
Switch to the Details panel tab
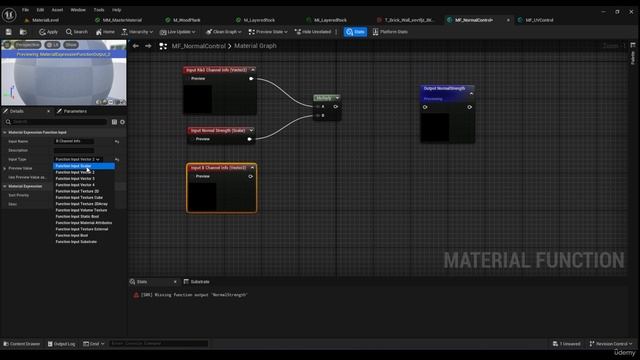click(x=17, y=111)
